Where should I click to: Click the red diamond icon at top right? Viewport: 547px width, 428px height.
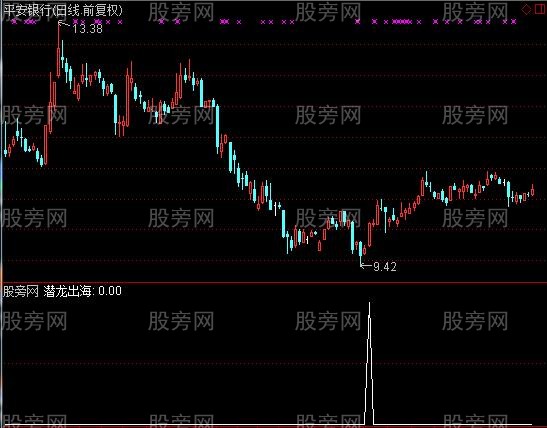[x=526, y=9]
